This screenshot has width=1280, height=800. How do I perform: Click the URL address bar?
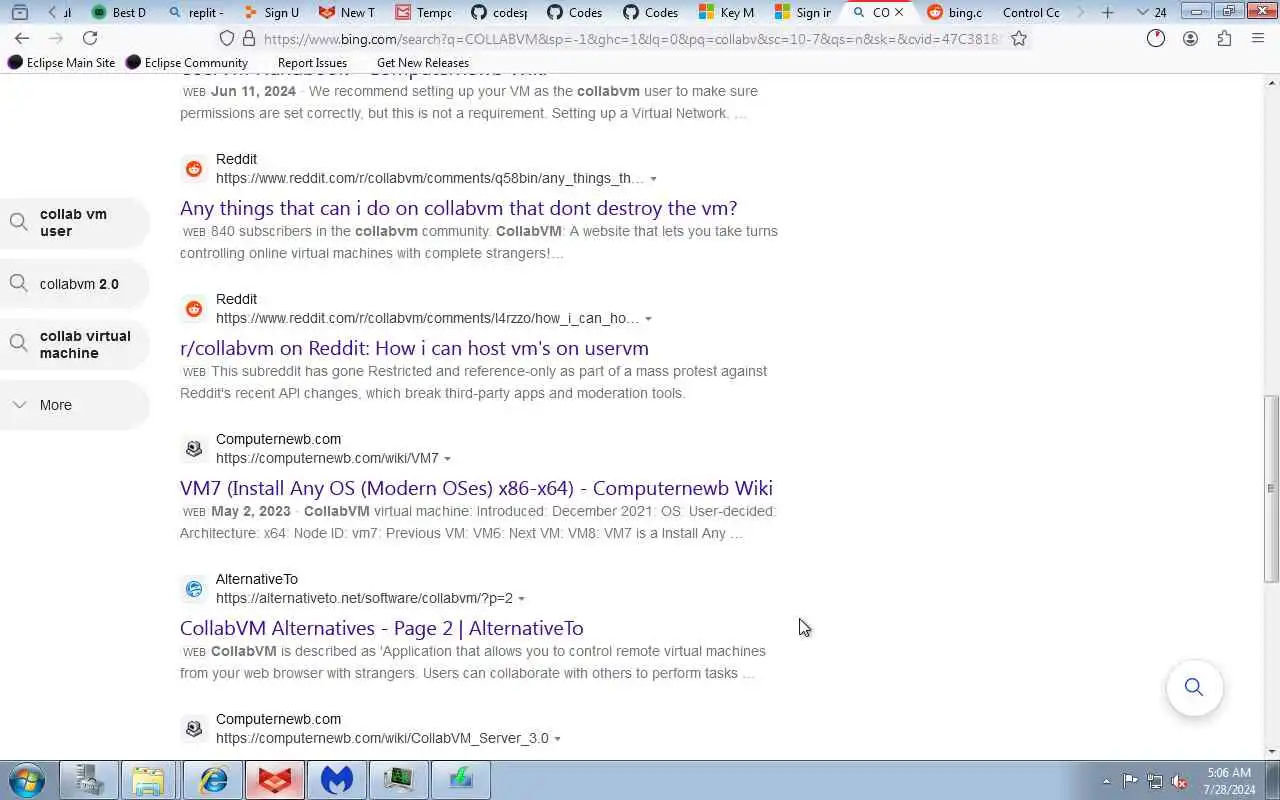[630, 38]
